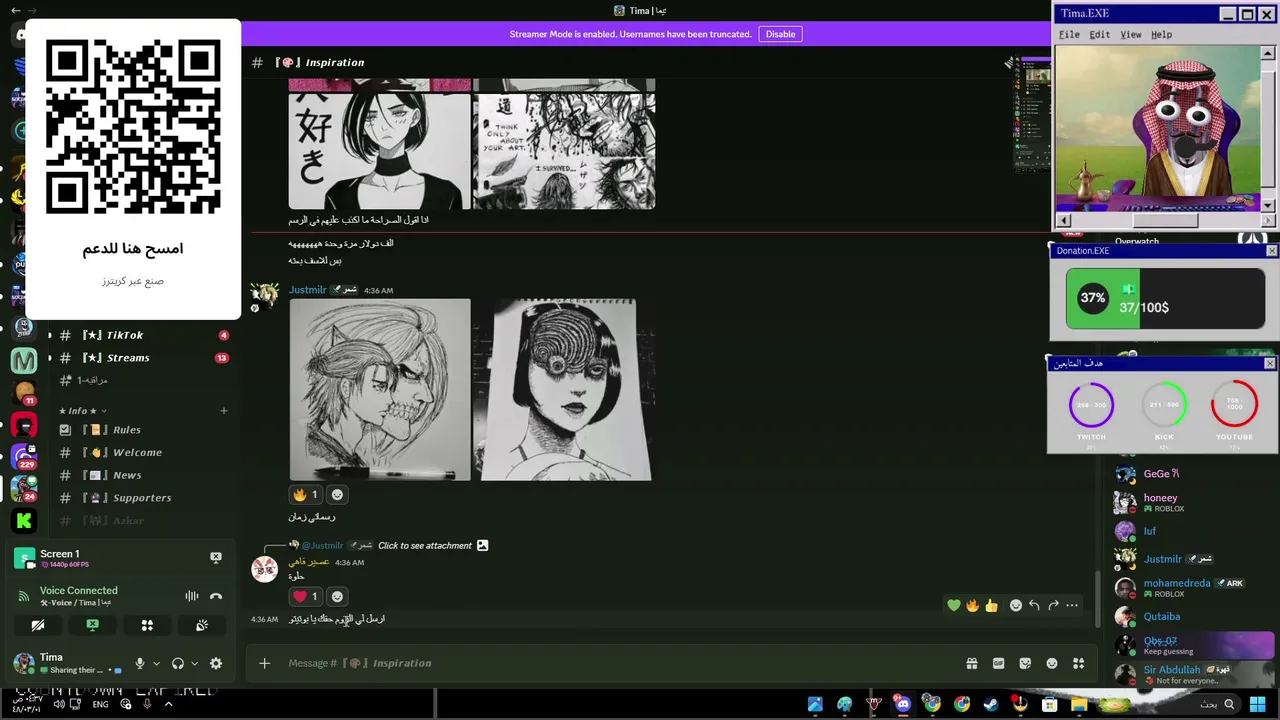Open the Settings gear in user panel
The width and height of the screenshot is (1280, 720).
(x=216, y=663)
